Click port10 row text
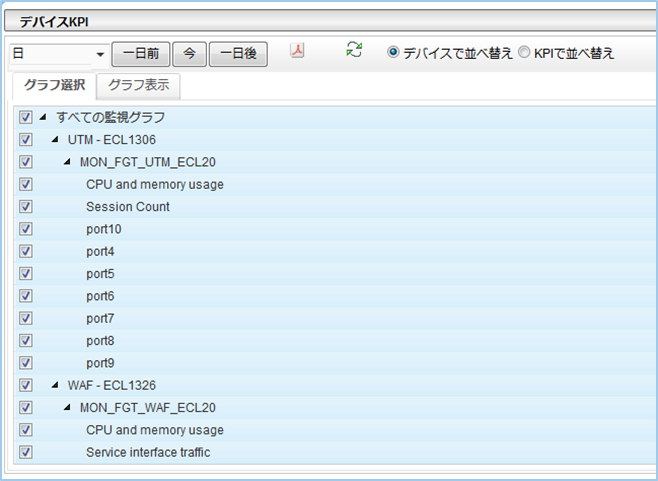Screen dimensions: 658x481 click(x=104, y=229)
